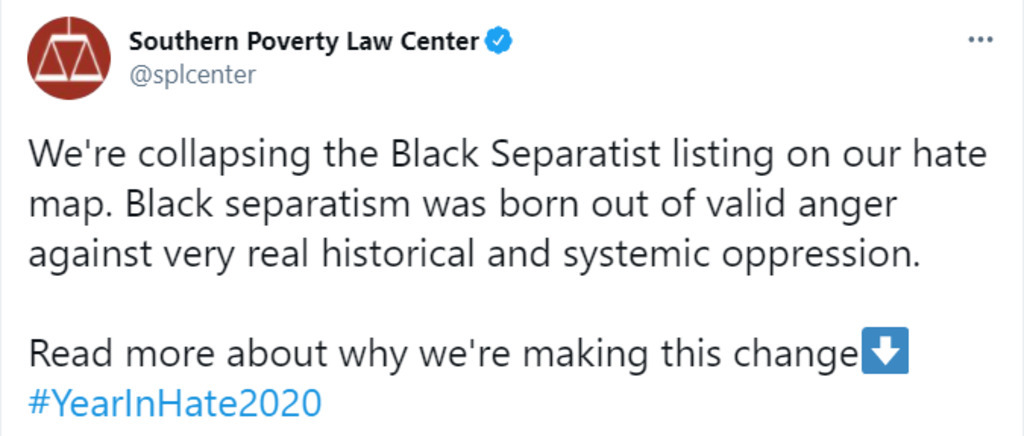1024x436 pixels.
Task: Click the @splcenter handle
Action: [192, 75]
